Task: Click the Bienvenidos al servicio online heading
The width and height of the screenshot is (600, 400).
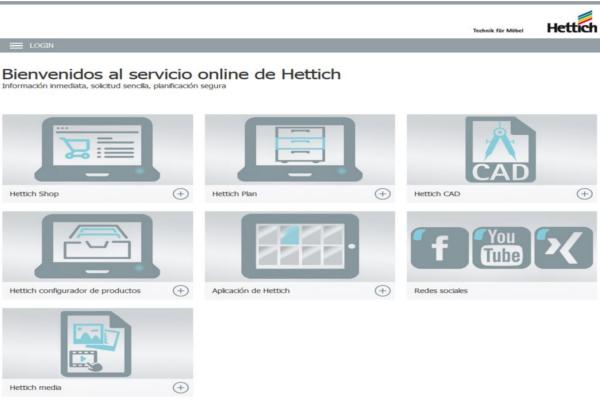Action: coord(171,74)
